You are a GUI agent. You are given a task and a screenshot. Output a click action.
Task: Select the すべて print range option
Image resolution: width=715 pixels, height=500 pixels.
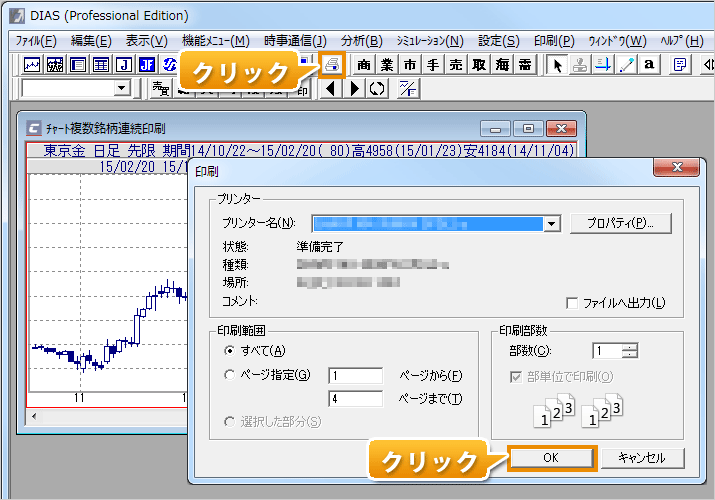click(x=231, y=350)
